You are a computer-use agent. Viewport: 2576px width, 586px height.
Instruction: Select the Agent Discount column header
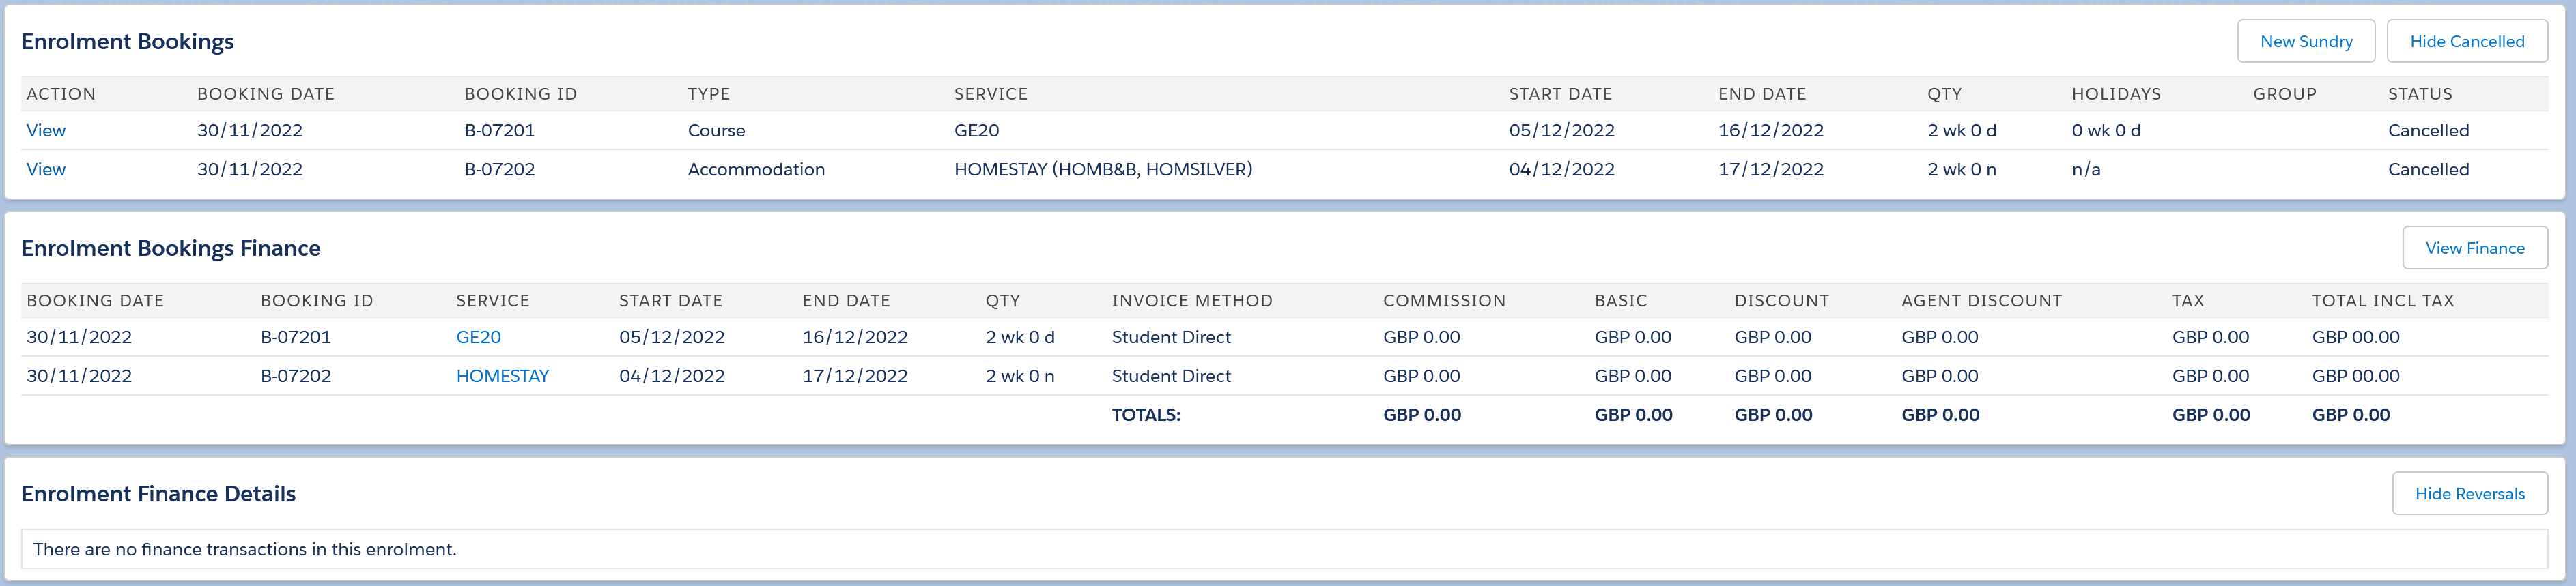tap(1980, 301)
